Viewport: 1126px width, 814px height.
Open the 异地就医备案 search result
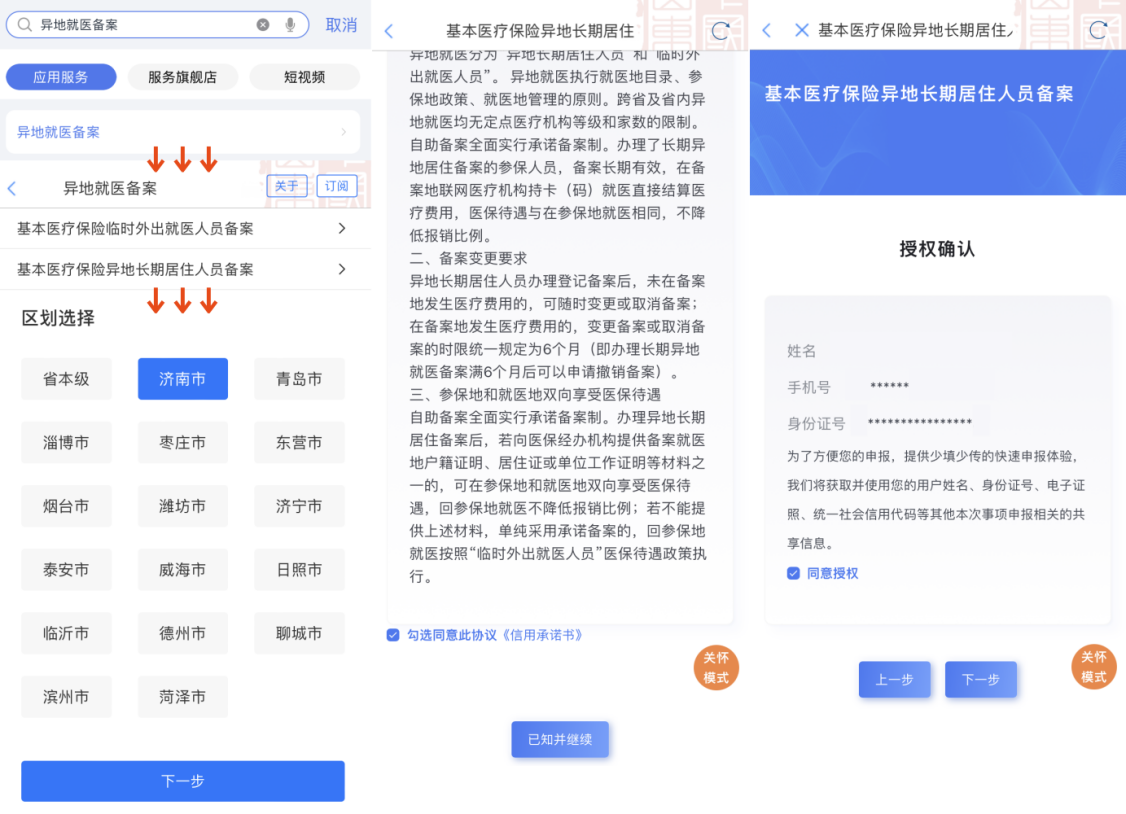(x=182, y=132)
